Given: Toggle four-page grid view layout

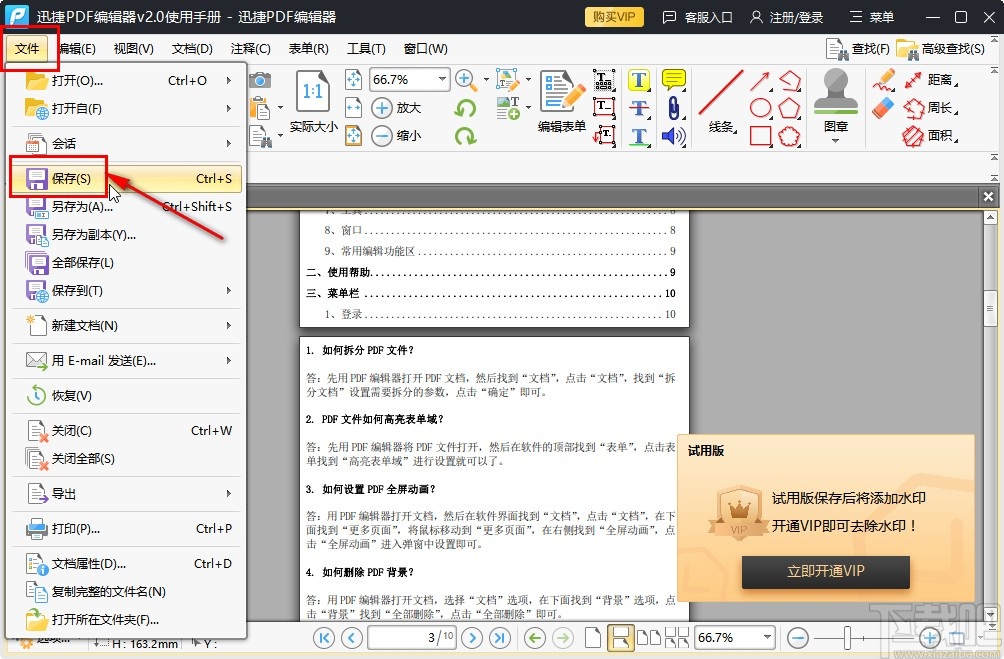Looking at the screenshot, I should click(678, 636).
